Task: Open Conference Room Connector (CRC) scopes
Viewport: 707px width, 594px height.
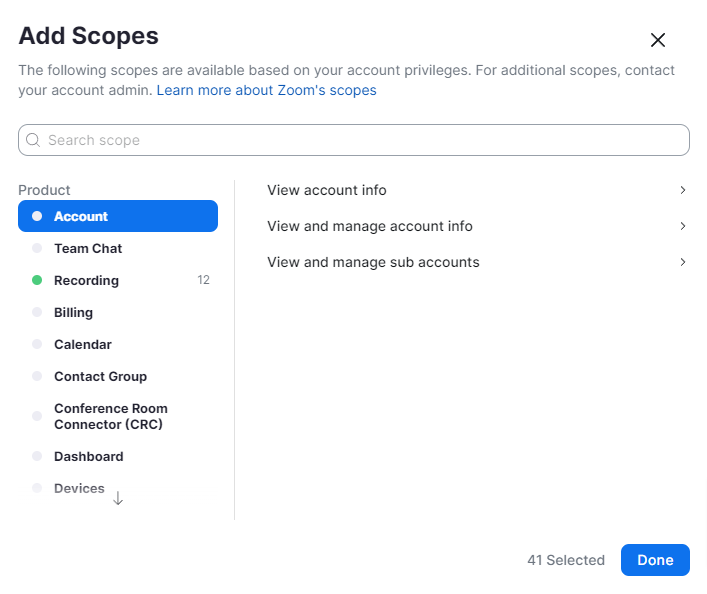Action: click(x=110, y=416)
